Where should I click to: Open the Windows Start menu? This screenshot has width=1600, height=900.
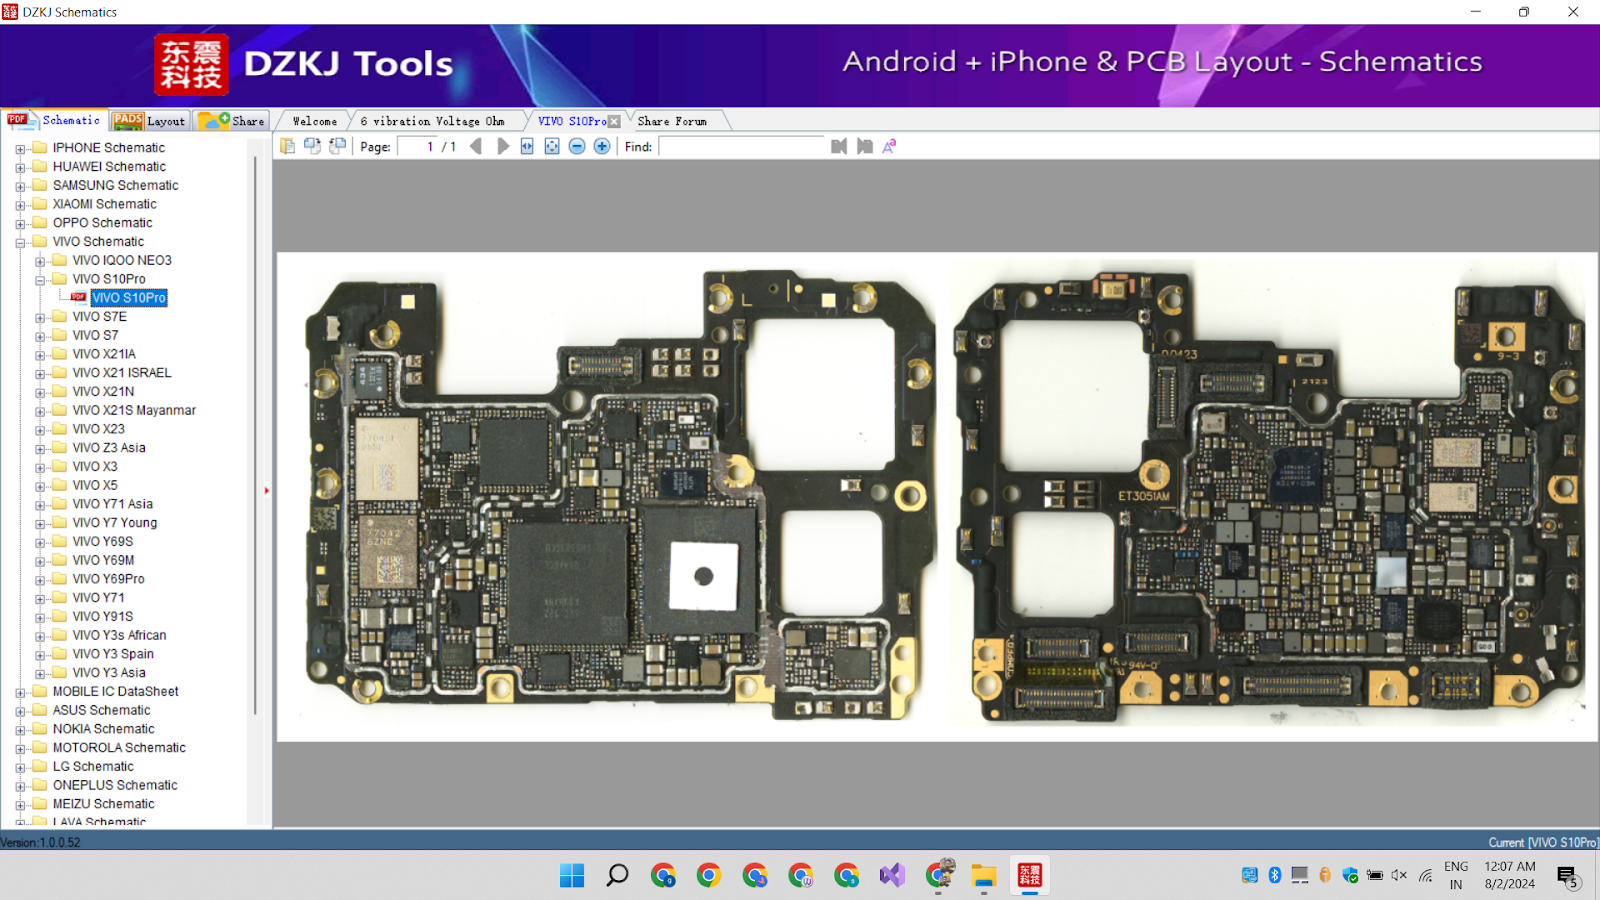coord(572,876)
